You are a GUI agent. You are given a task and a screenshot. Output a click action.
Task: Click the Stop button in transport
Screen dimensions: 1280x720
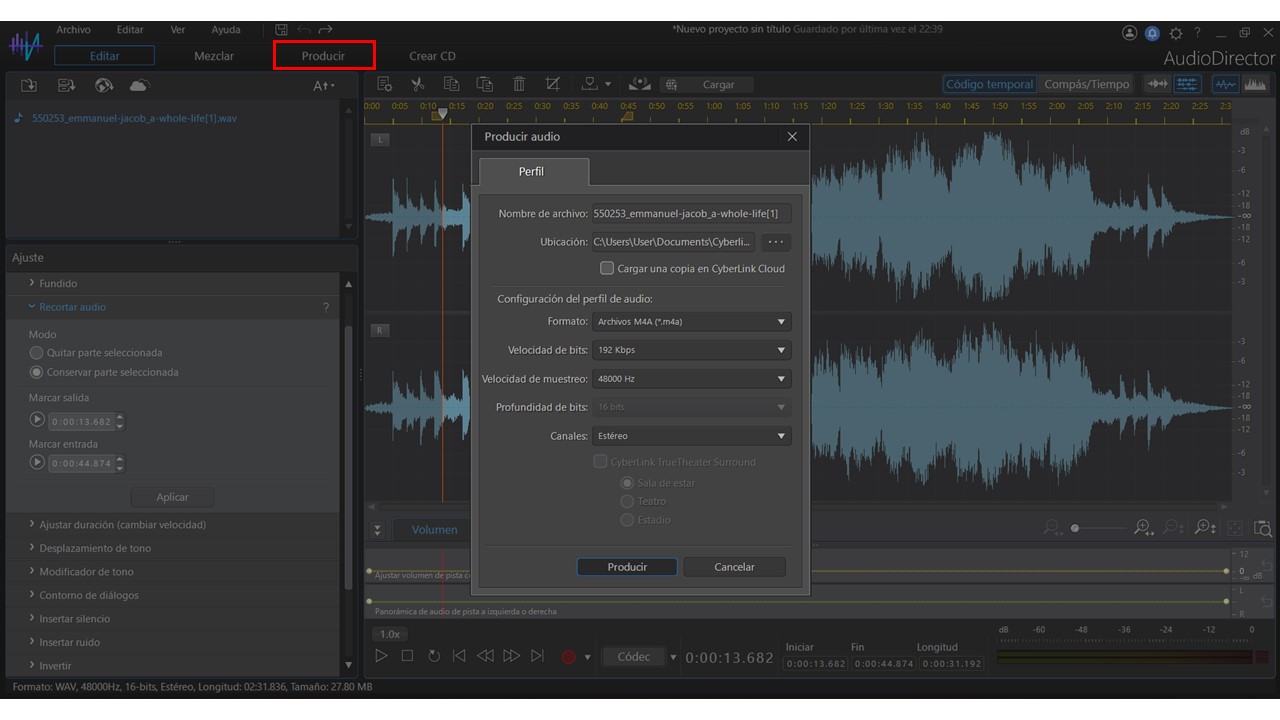click(x=407, y=656)
